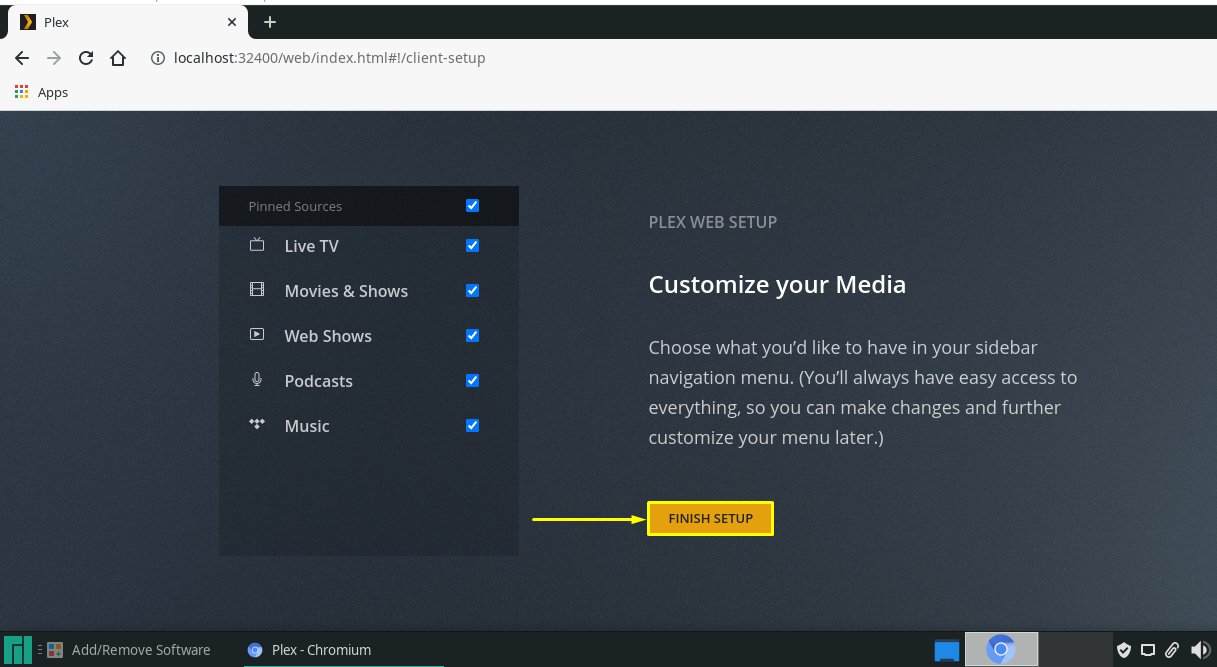Uncheck the Live TV checkbox
The width and height of the screenshot is (1217, 667).
pos(473,246)
